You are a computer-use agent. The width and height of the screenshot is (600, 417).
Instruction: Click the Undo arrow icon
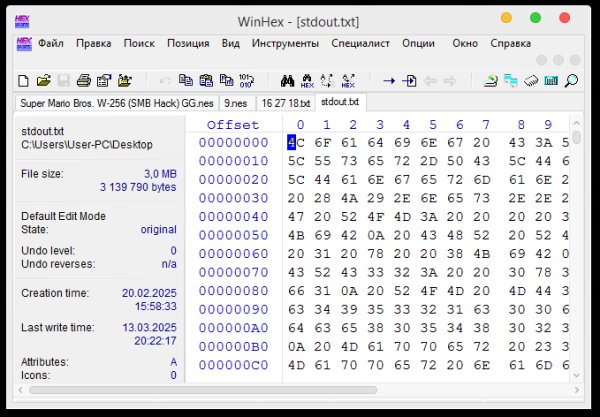coord(165,81)
